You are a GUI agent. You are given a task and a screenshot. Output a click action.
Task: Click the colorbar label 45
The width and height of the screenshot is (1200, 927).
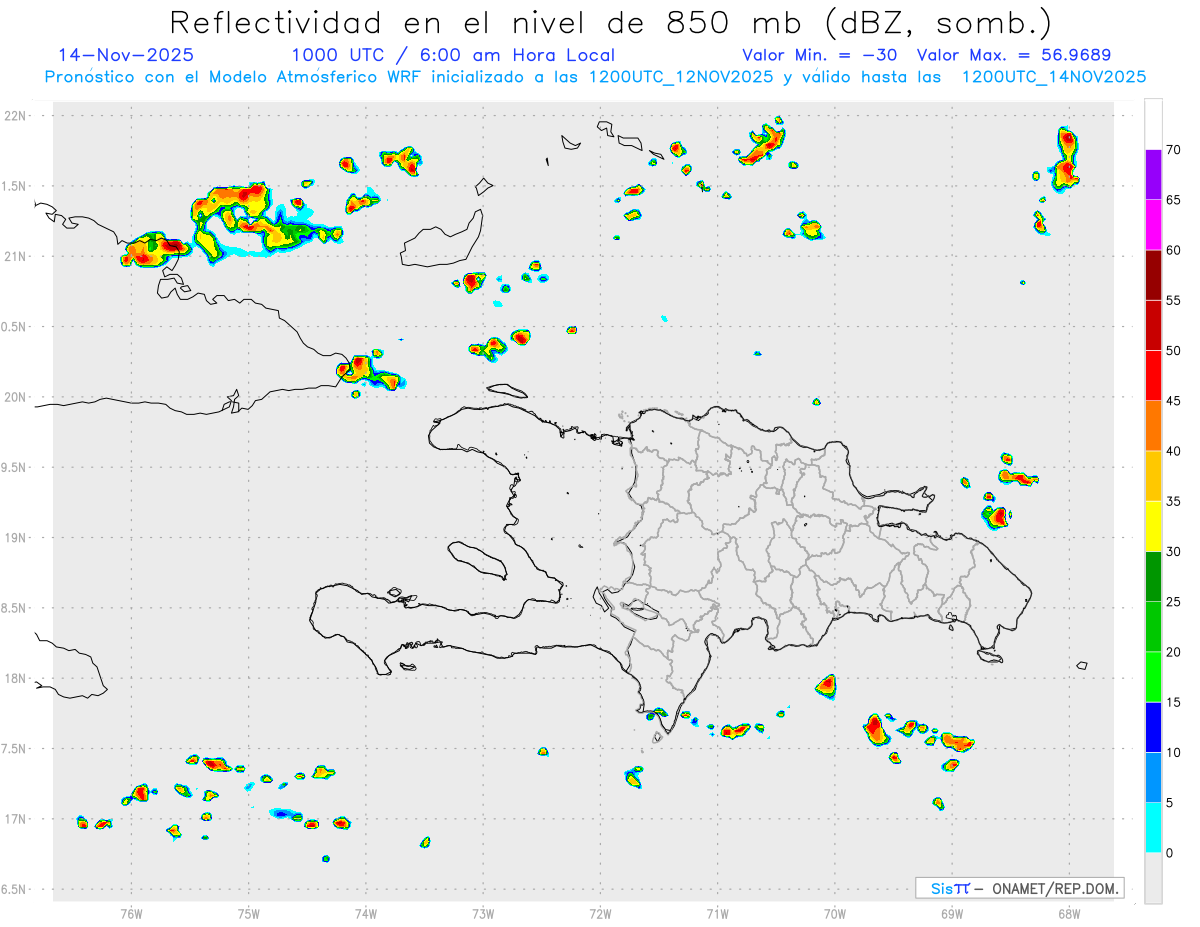point(1174,401)
